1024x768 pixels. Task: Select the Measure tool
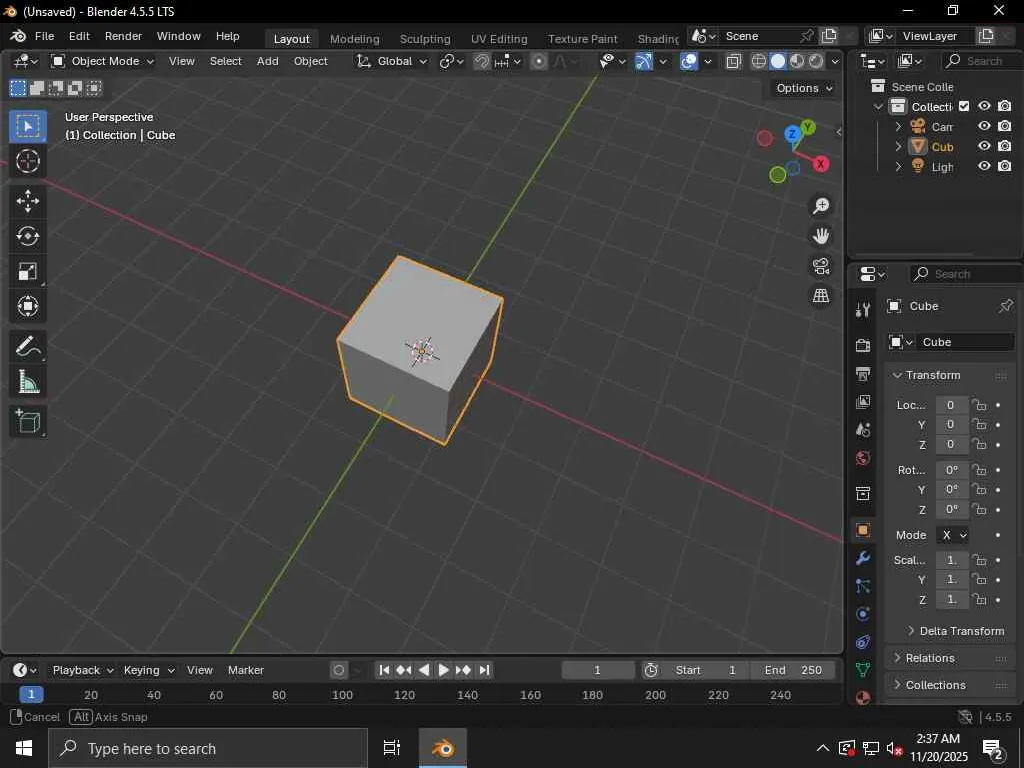(28, 382)
